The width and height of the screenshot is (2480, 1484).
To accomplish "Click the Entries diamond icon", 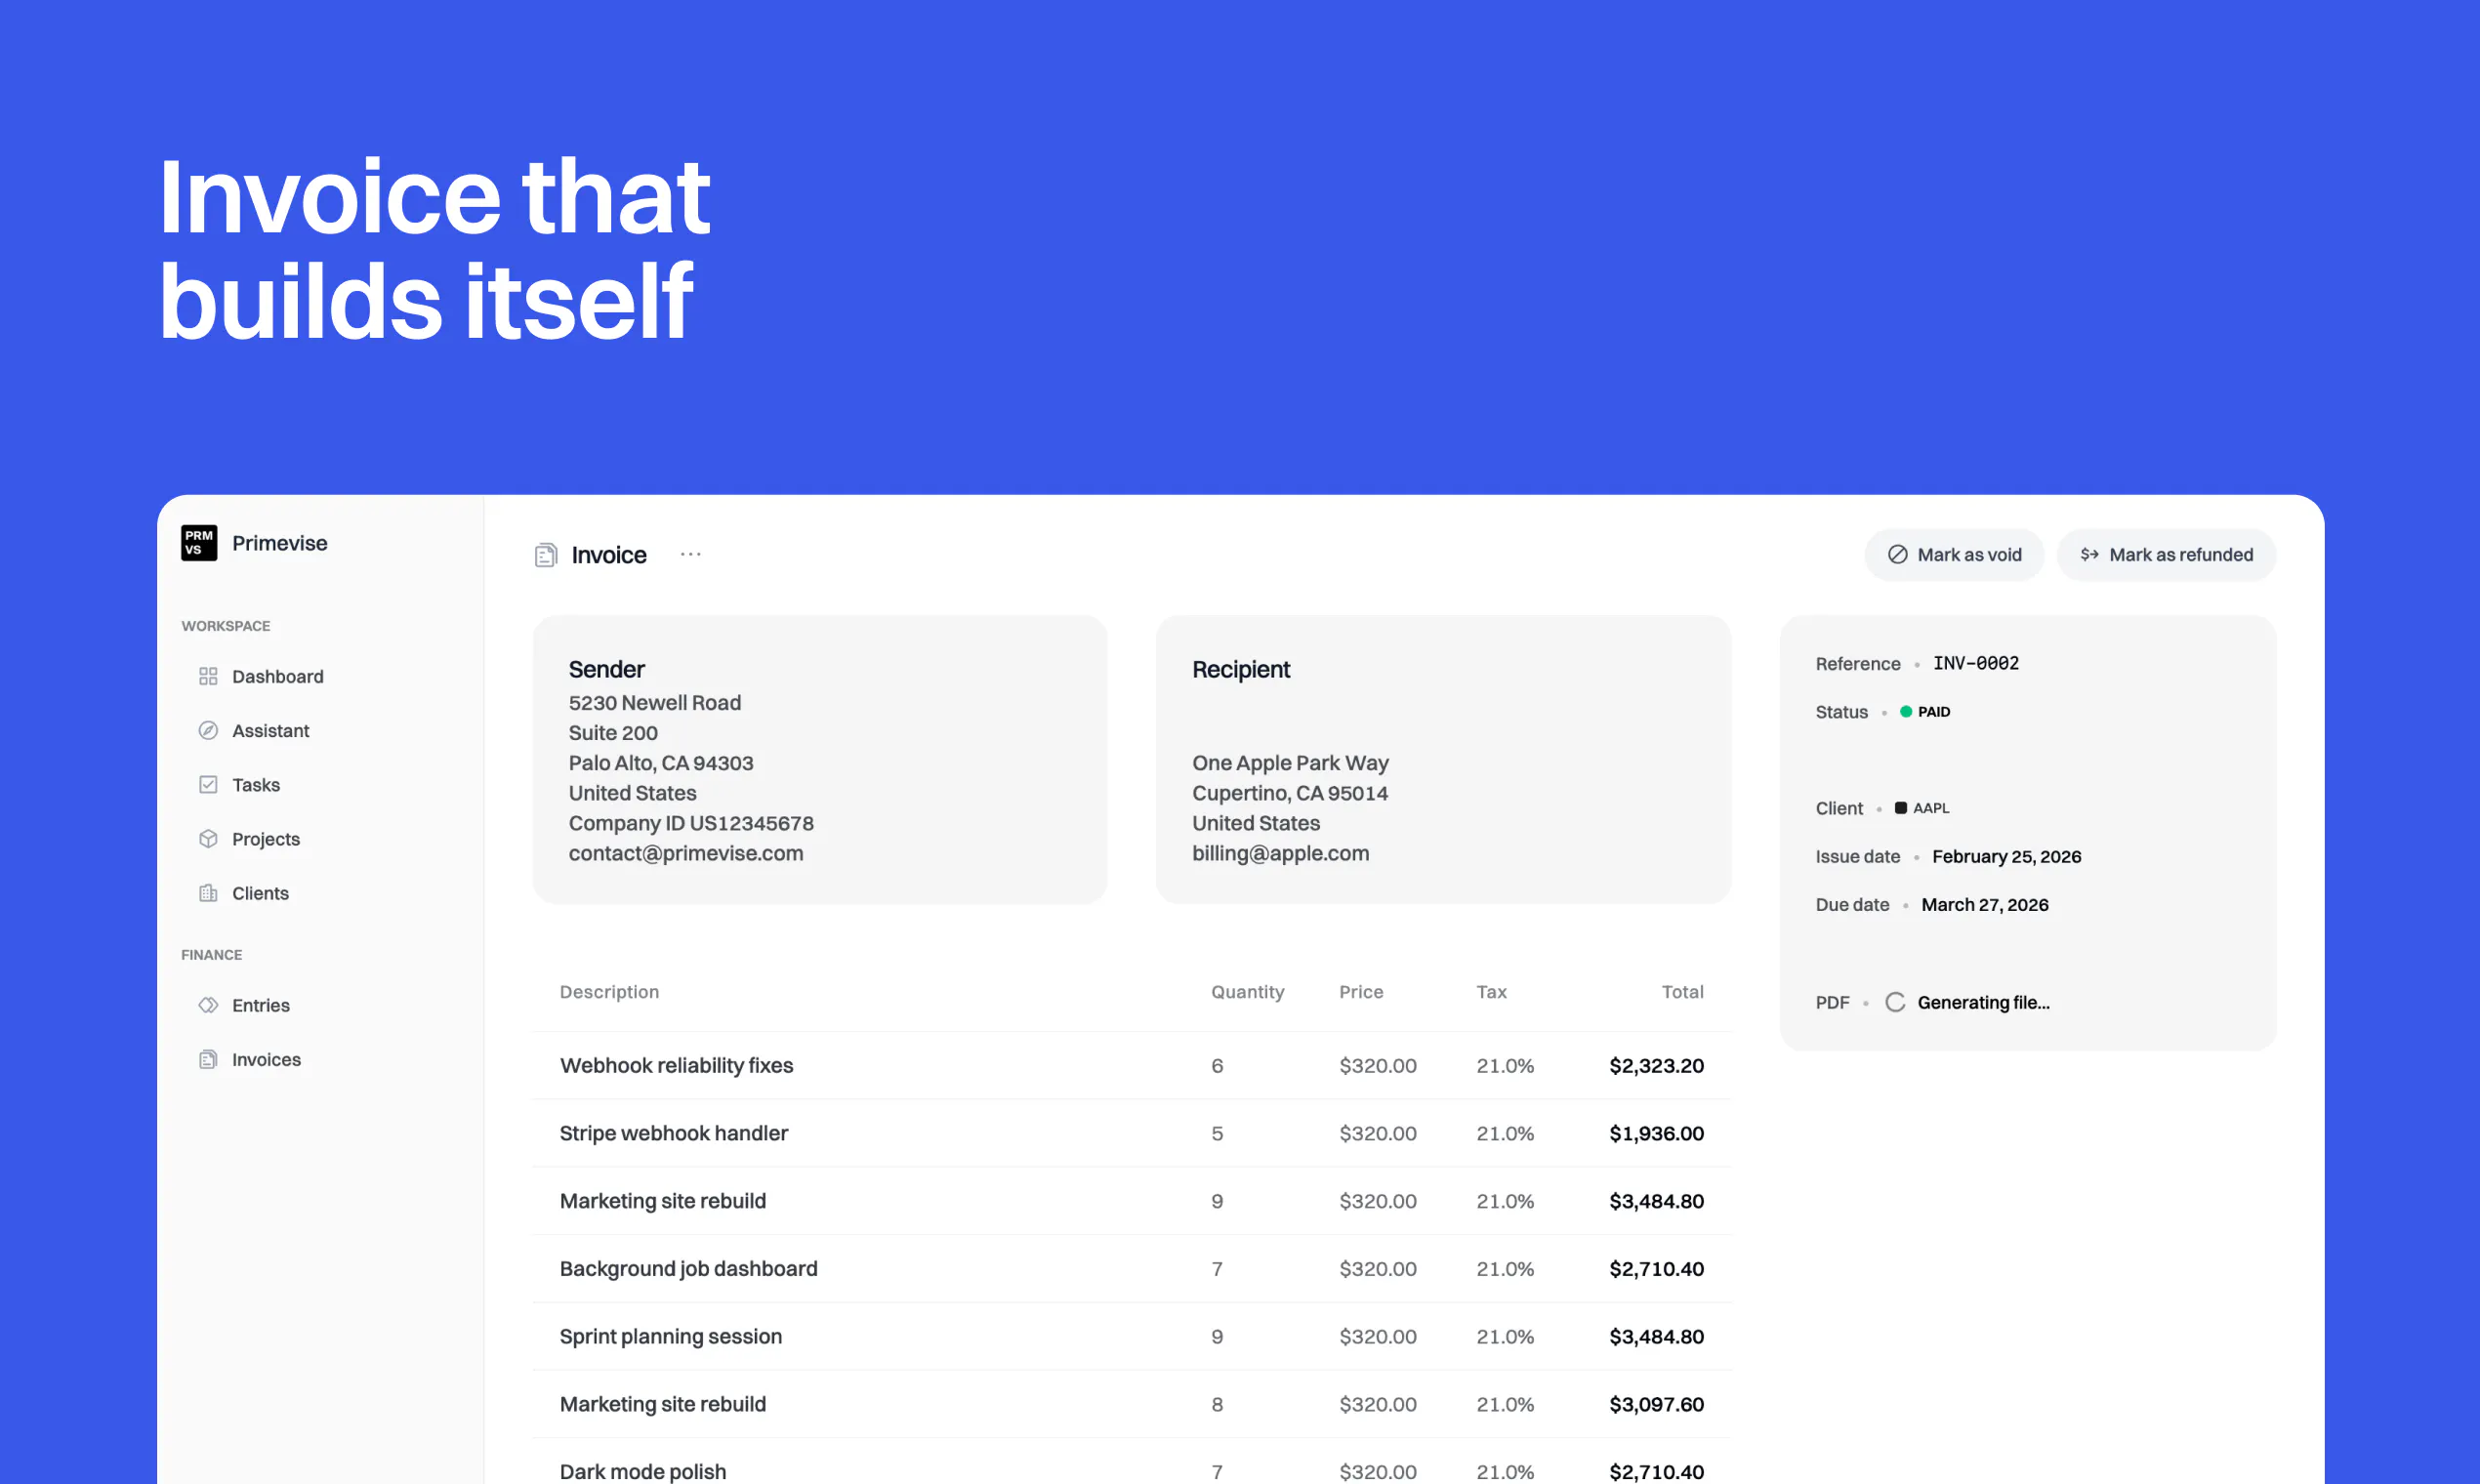I will coord(208,1005).
